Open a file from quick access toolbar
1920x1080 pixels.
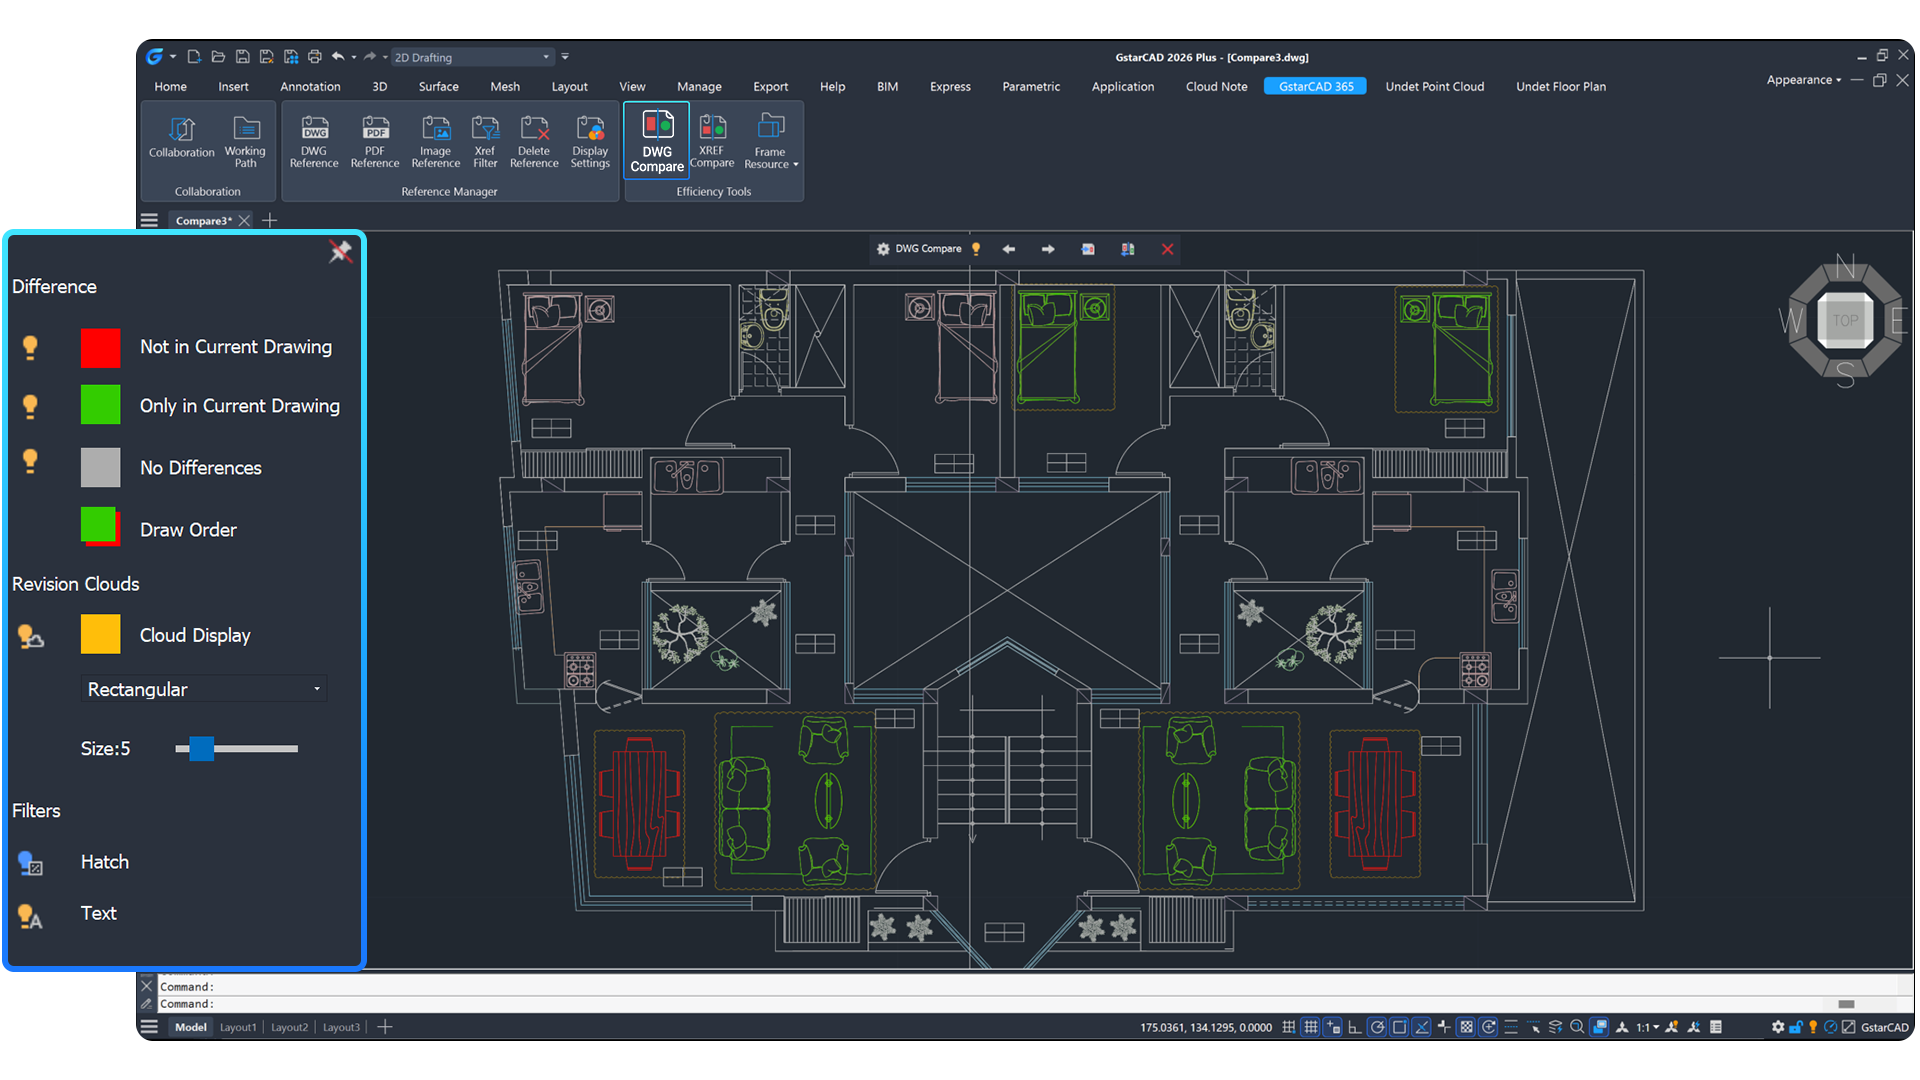pos(218,57)
